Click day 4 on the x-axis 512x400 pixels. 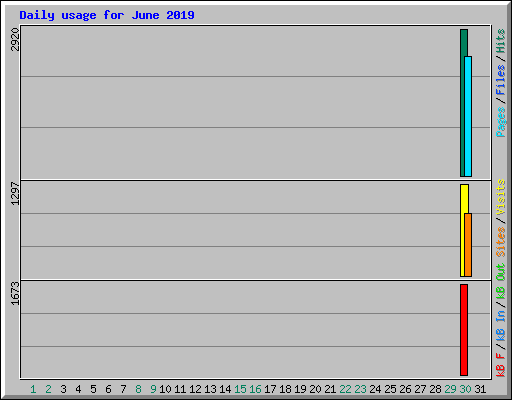point(78,389)
